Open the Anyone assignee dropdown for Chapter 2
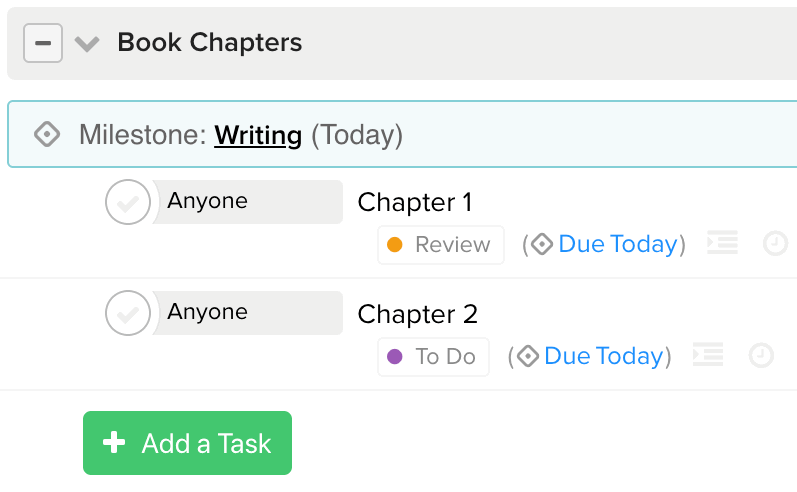797x492 pixels. pos(248,313)
